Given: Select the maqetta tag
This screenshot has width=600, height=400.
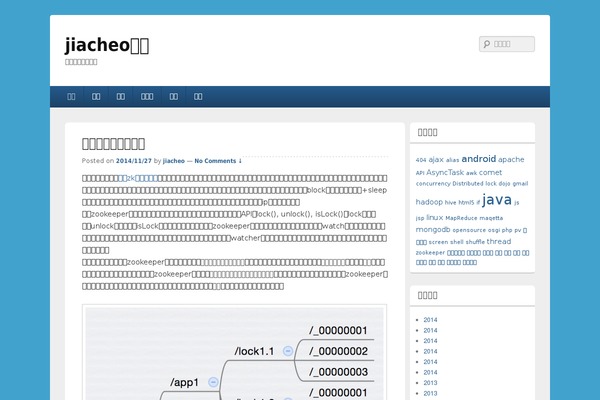Looking at the screenshot, I should coord(491,218).
